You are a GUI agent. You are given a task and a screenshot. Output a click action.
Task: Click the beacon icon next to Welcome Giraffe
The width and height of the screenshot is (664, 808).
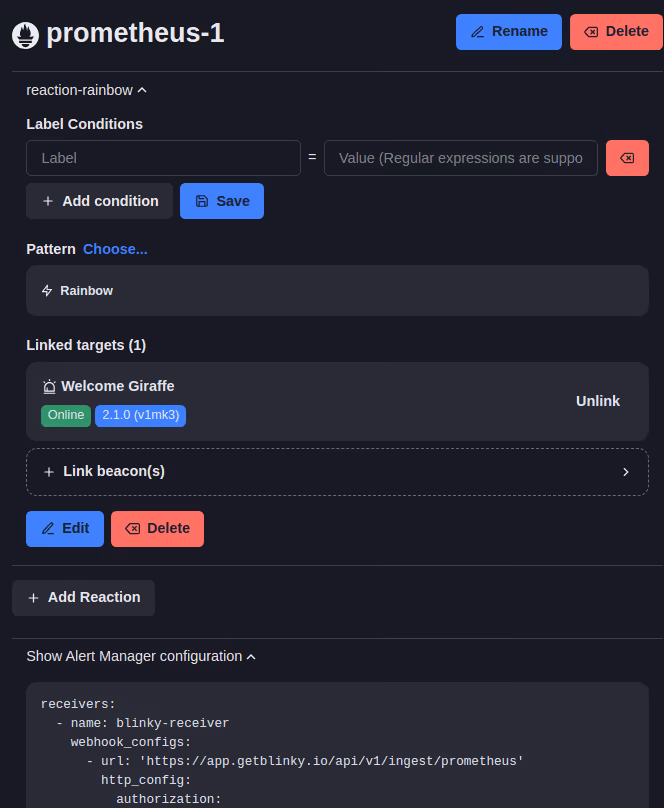(49, 387)
